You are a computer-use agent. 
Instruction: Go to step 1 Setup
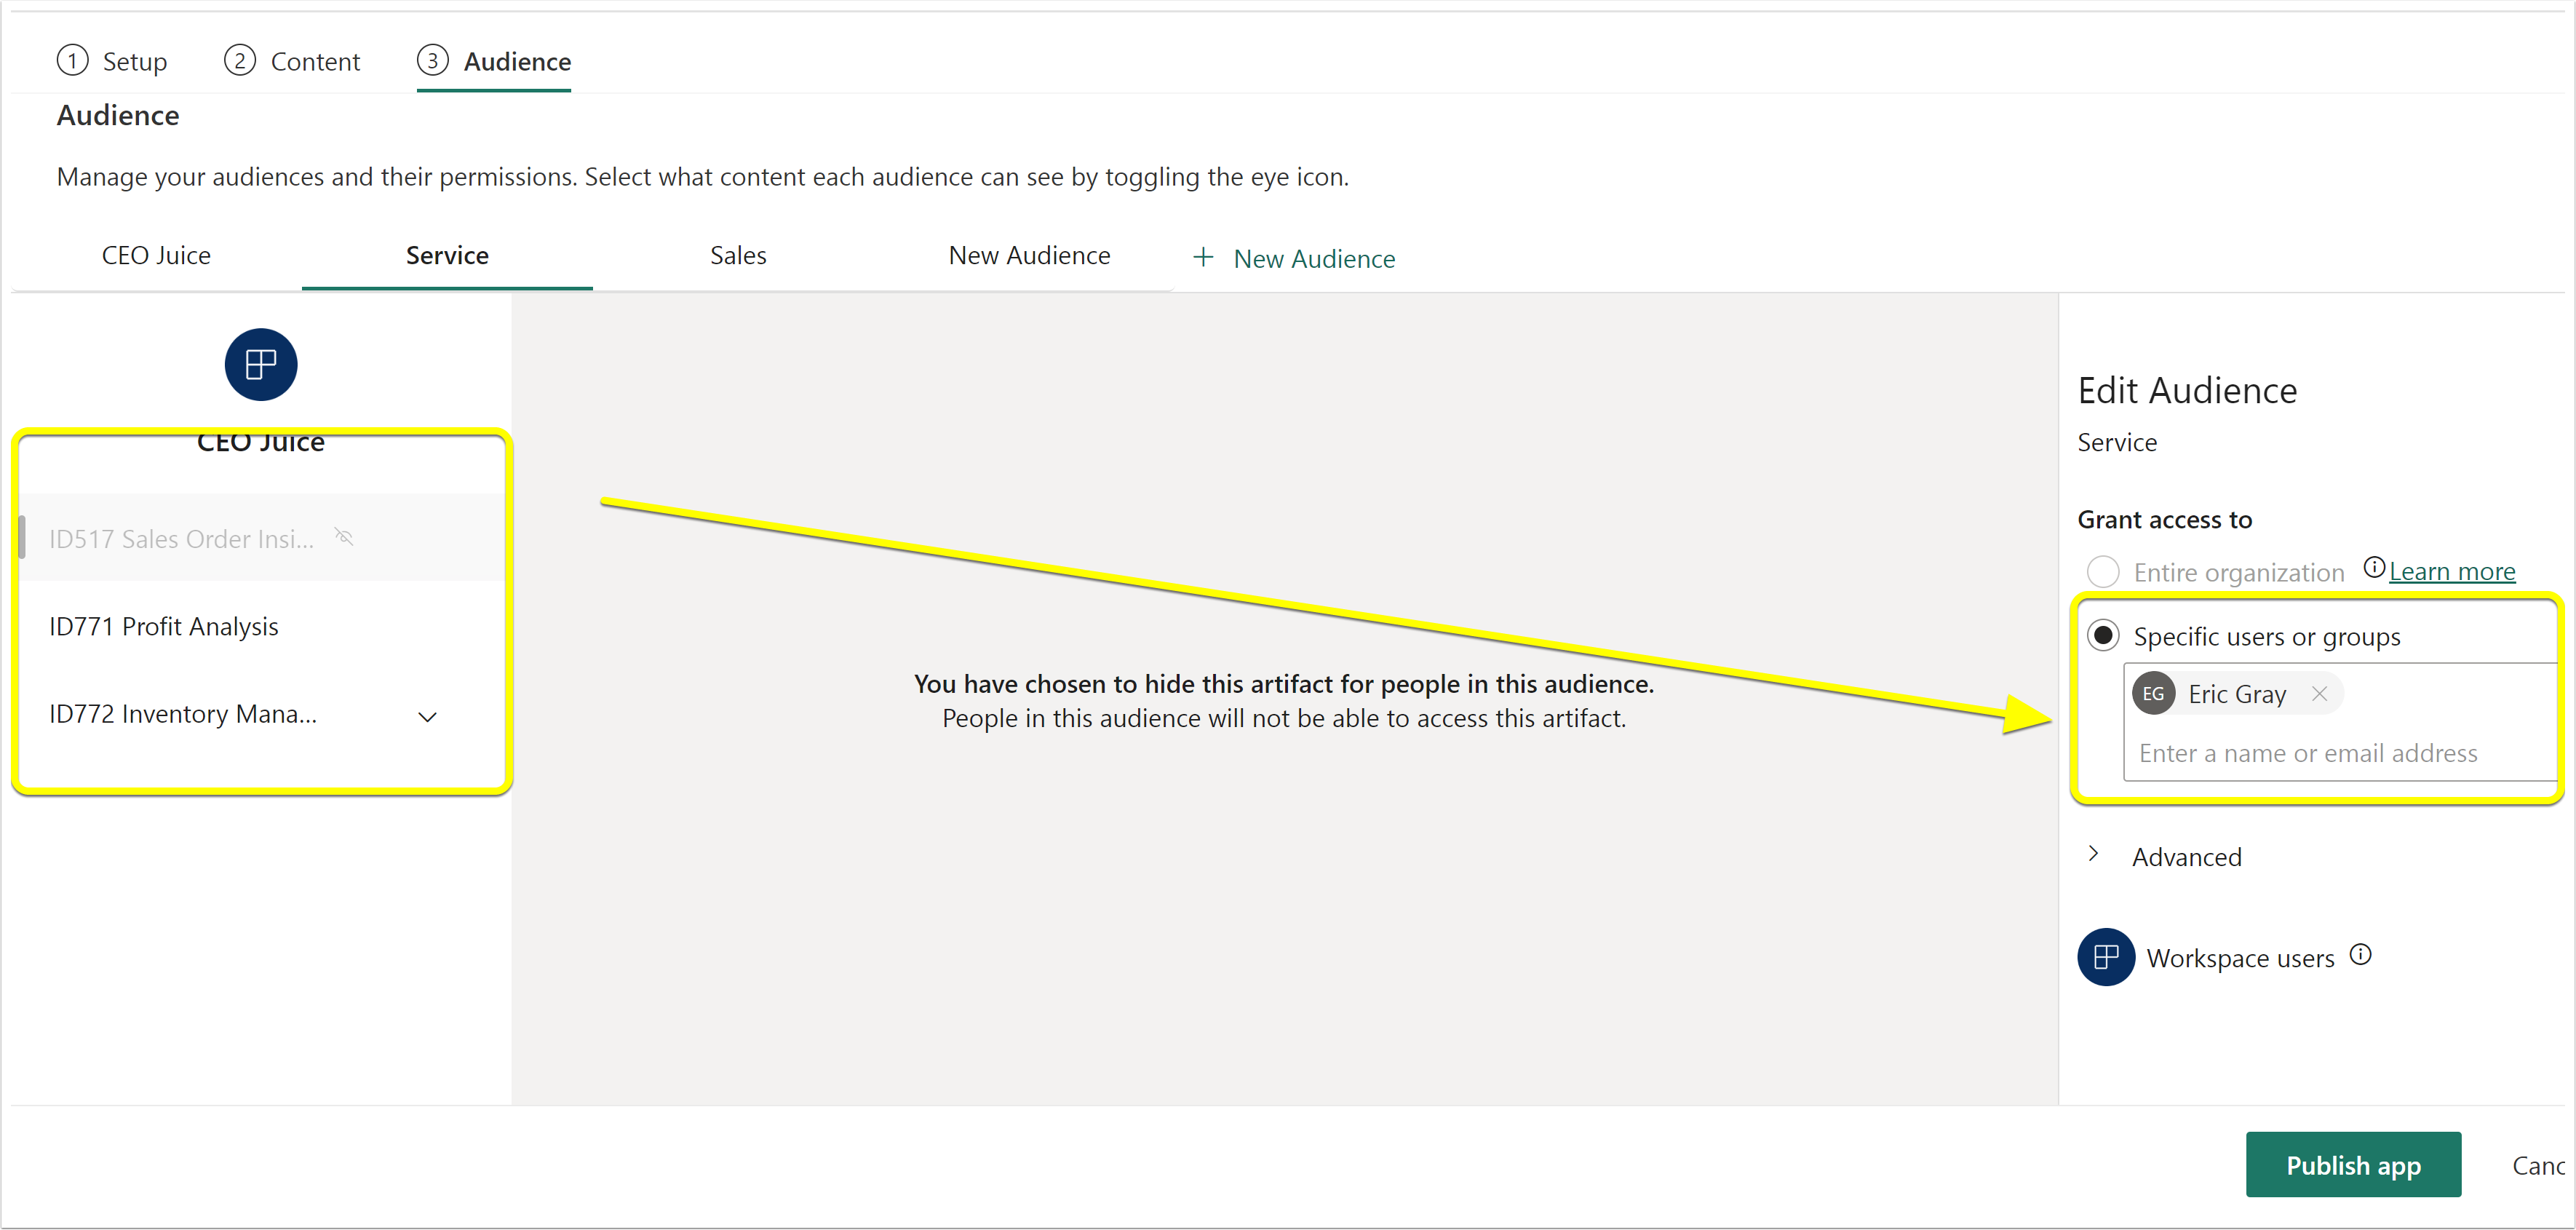click(112, 61)
